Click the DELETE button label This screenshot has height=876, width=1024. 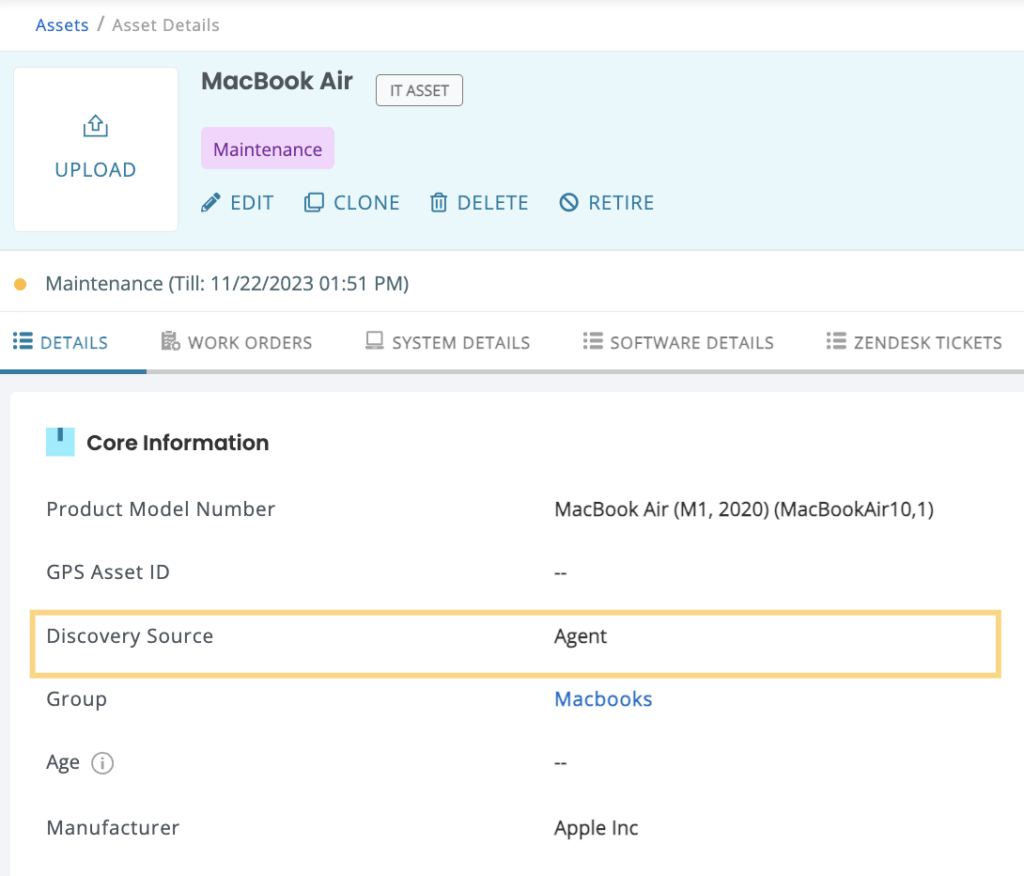(493, 203)
